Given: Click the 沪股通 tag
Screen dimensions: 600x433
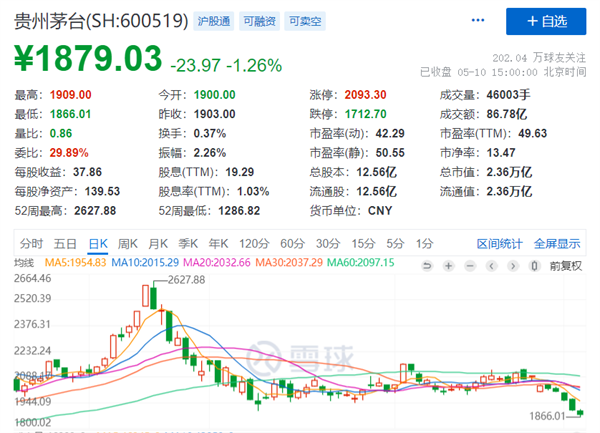Looking at the screenshot, I should (214, 21).
